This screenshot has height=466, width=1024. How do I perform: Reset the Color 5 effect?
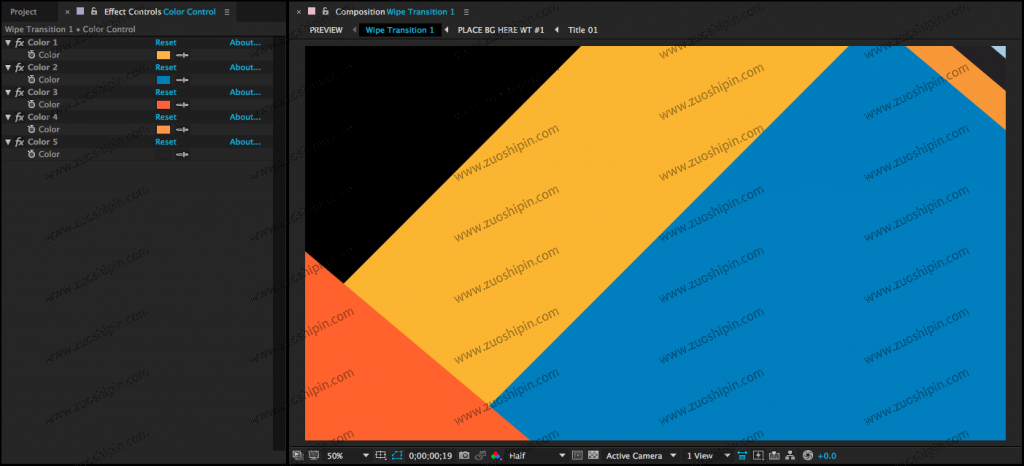tap(166, 142)
